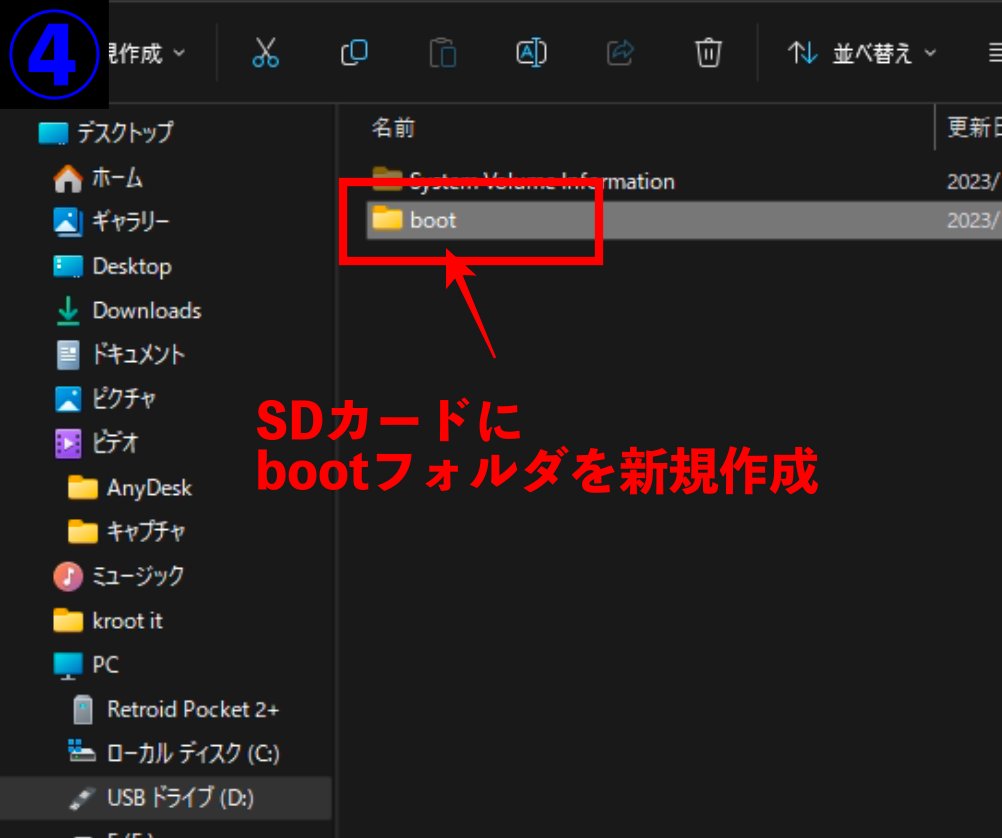This screenshot has width=1002, height=838.
Task: Click the ミュージック music note icon
Action: coord(68,577)
